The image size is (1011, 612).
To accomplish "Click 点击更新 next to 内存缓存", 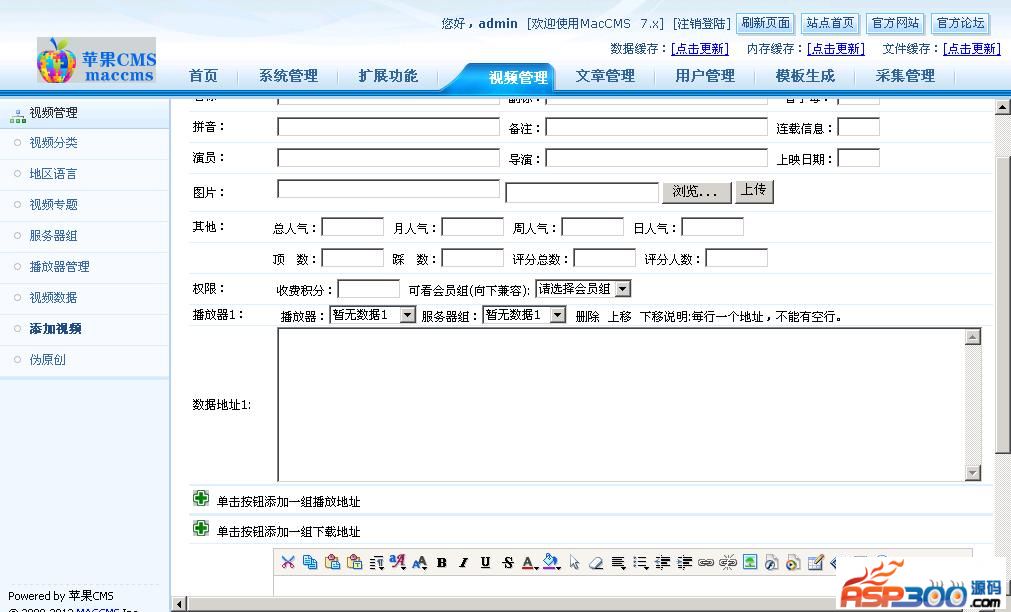I will tap(836, 49).
